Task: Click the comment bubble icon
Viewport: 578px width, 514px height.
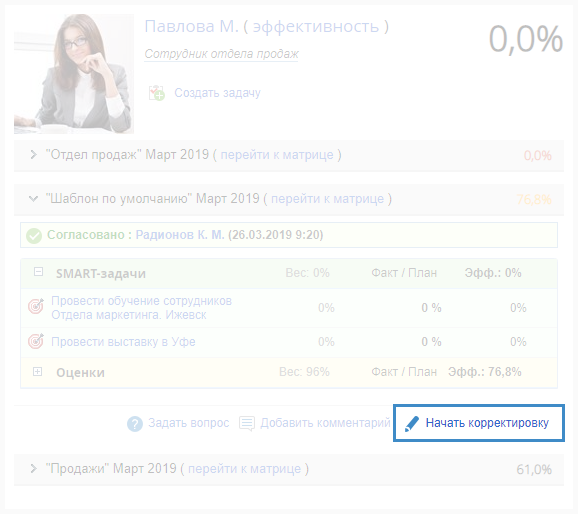Action: (247, 423)
